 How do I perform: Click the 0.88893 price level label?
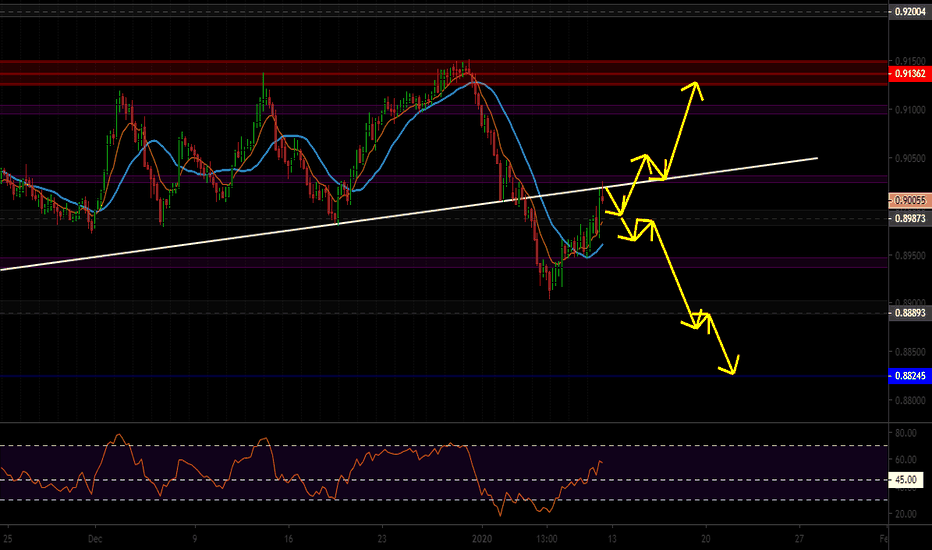(x=908, y=313)
